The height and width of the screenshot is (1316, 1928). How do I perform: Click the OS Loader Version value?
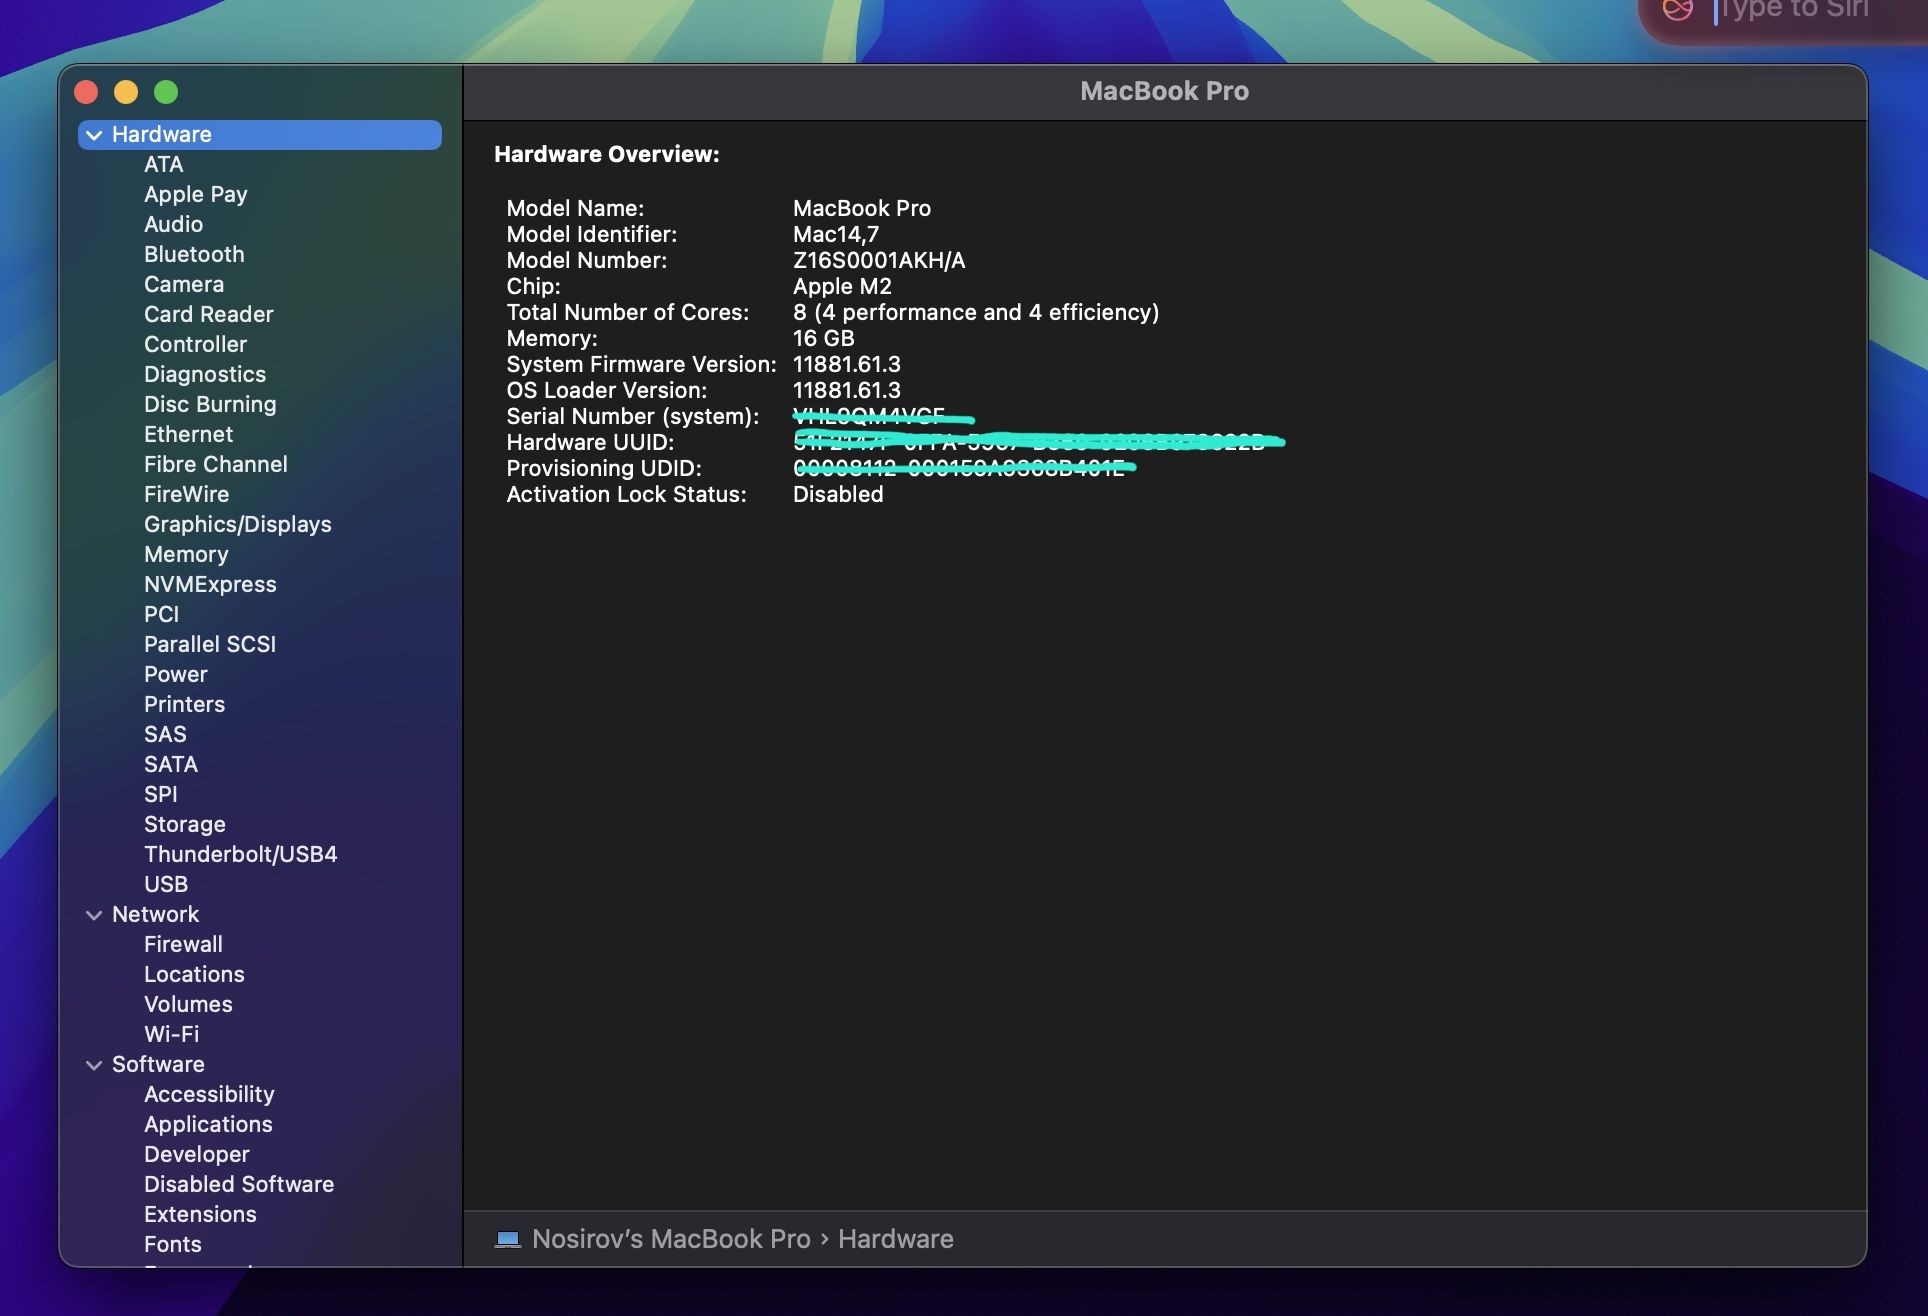pos(847,391)
